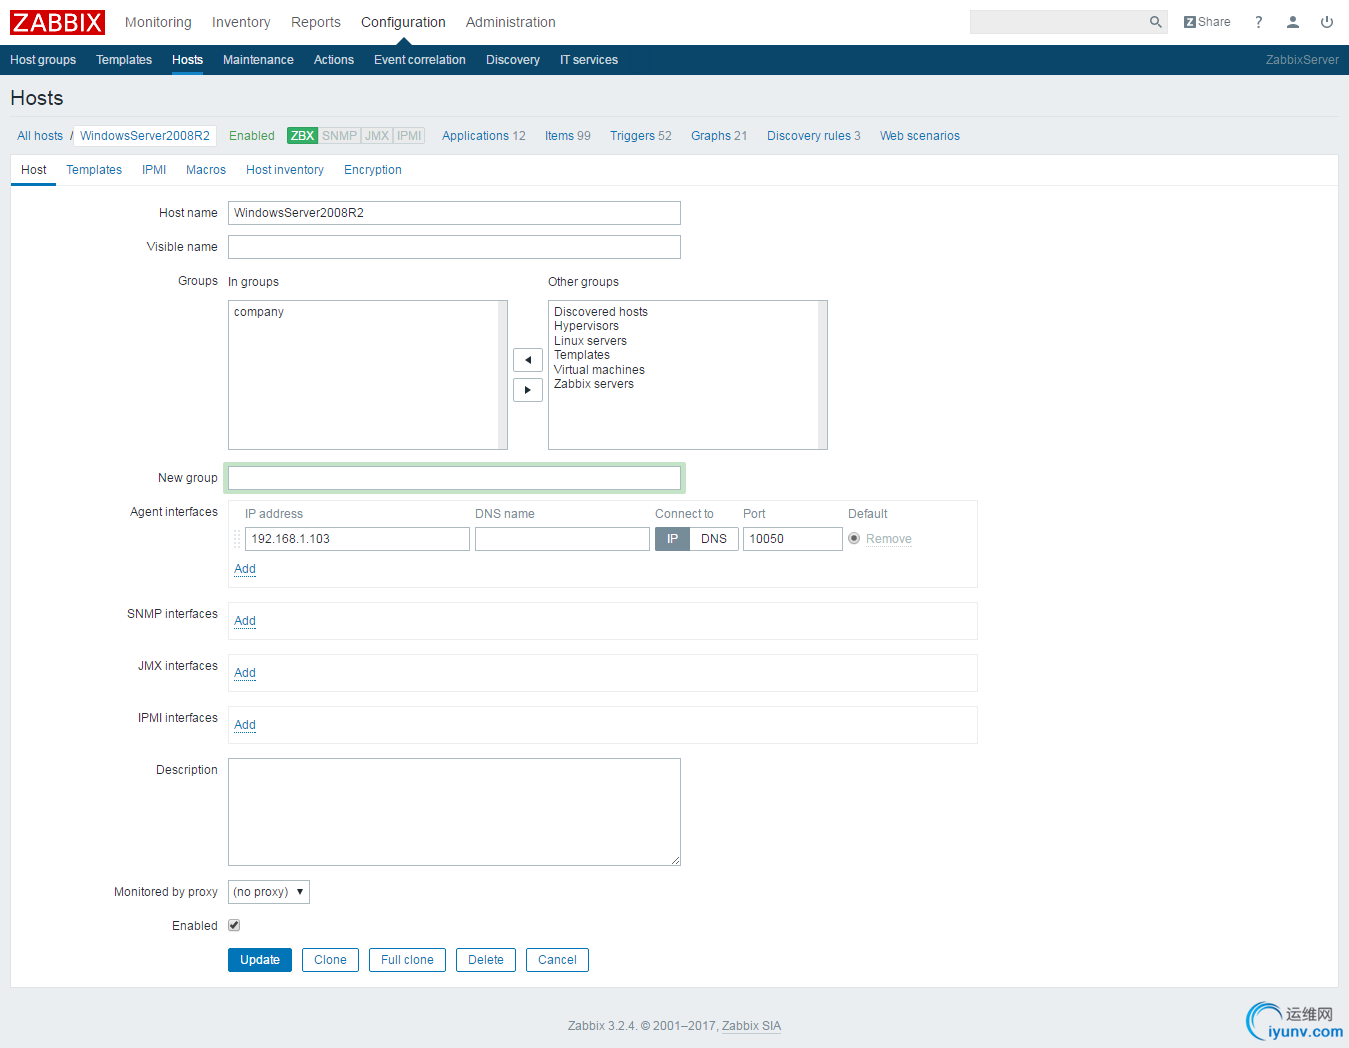The width and height of the screenshot is (1349, 1048).
Task: Switch to the Templates host tab
Action: (x=94, y=170)
